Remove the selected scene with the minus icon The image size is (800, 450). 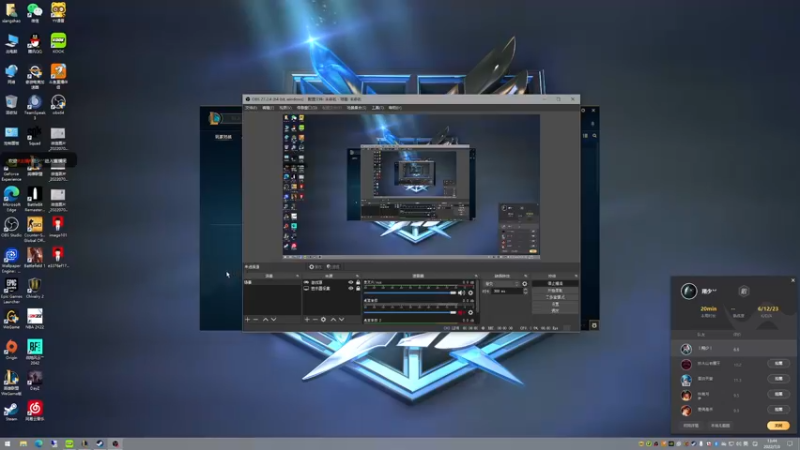tap(256, 319)
